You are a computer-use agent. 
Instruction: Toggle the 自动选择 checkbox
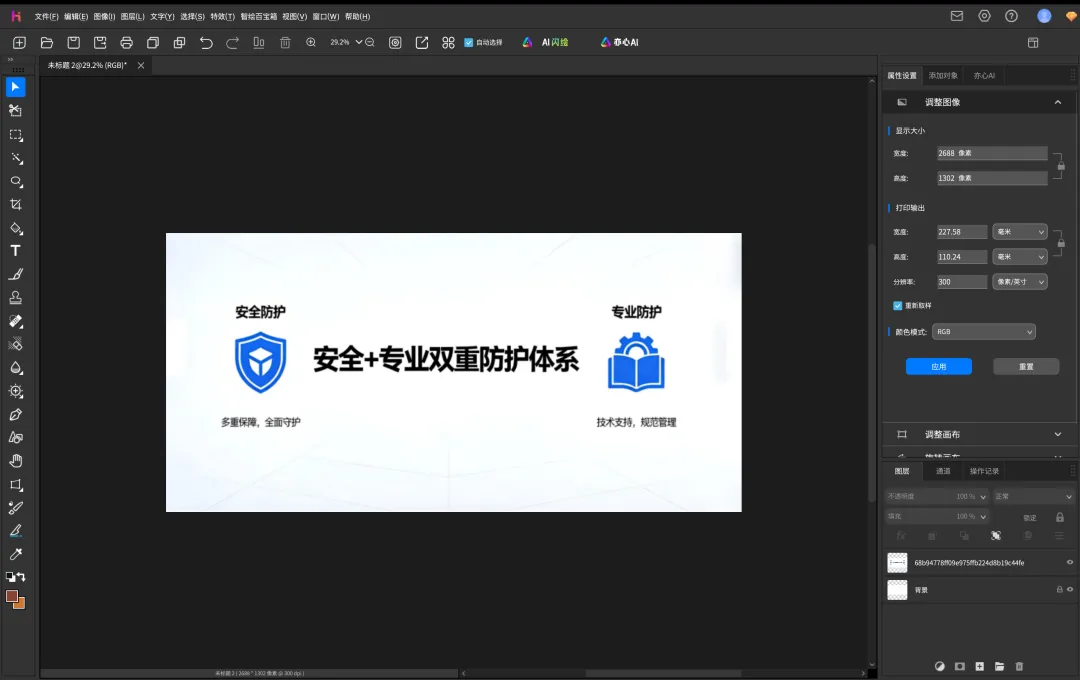469,43
